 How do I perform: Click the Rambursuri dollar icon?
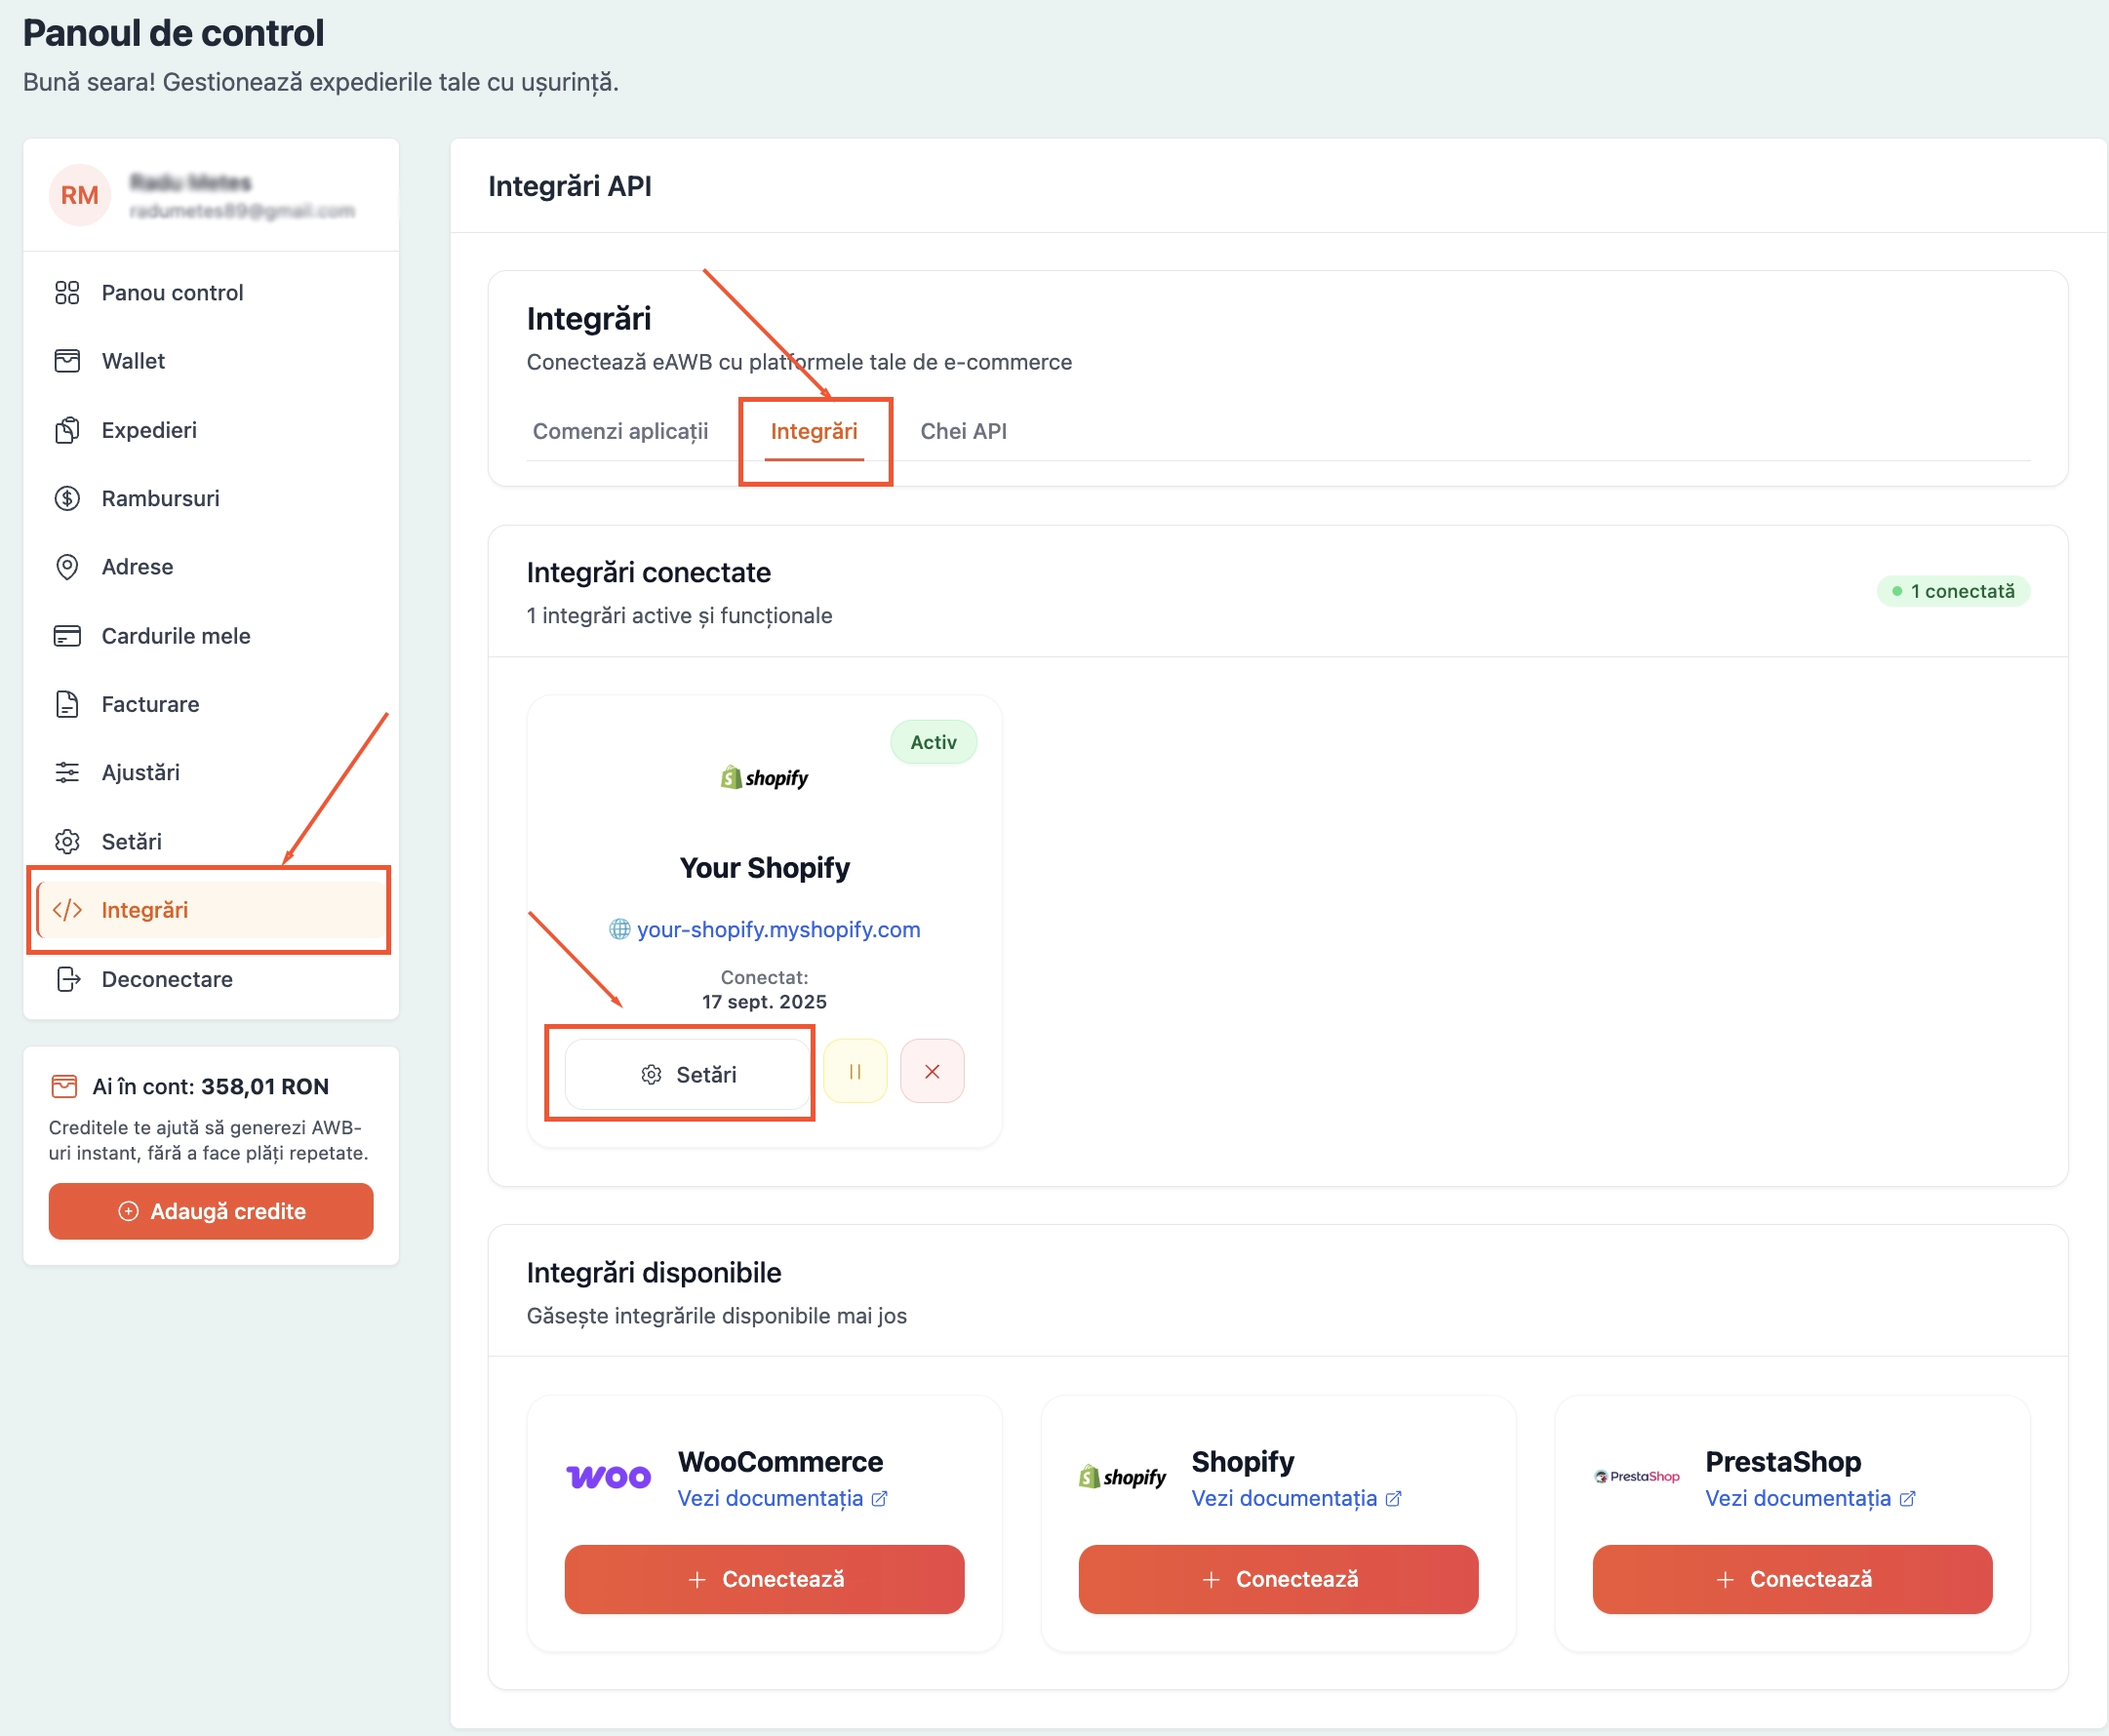coord(67,498)
